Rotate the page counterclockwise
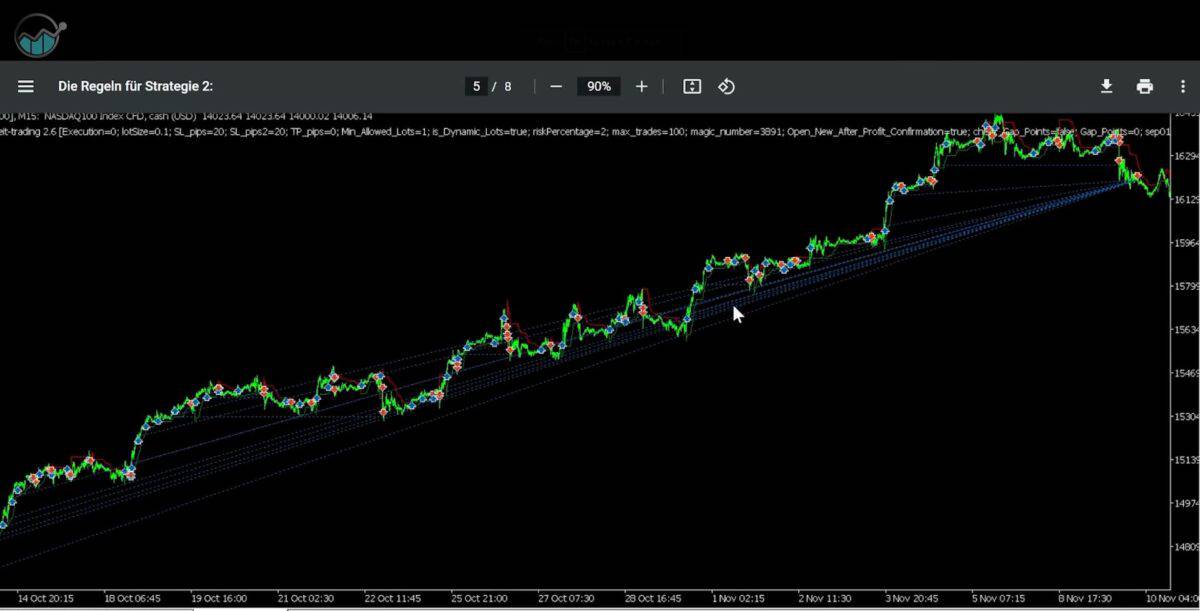Image resolution: width=1200 pixels, height=611 pixels. tap(726, 86)
